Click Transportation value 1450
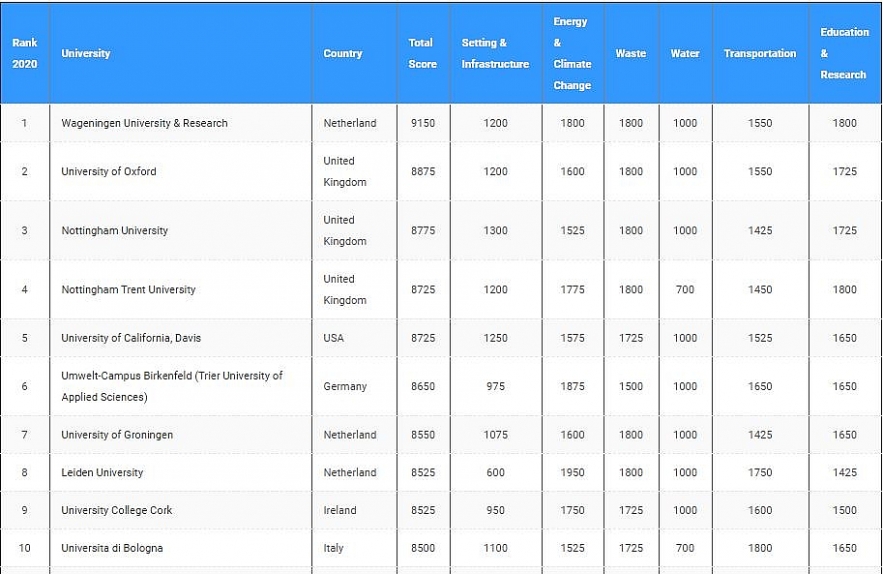This screenshot has width=883, height=574. click(760, 290)
